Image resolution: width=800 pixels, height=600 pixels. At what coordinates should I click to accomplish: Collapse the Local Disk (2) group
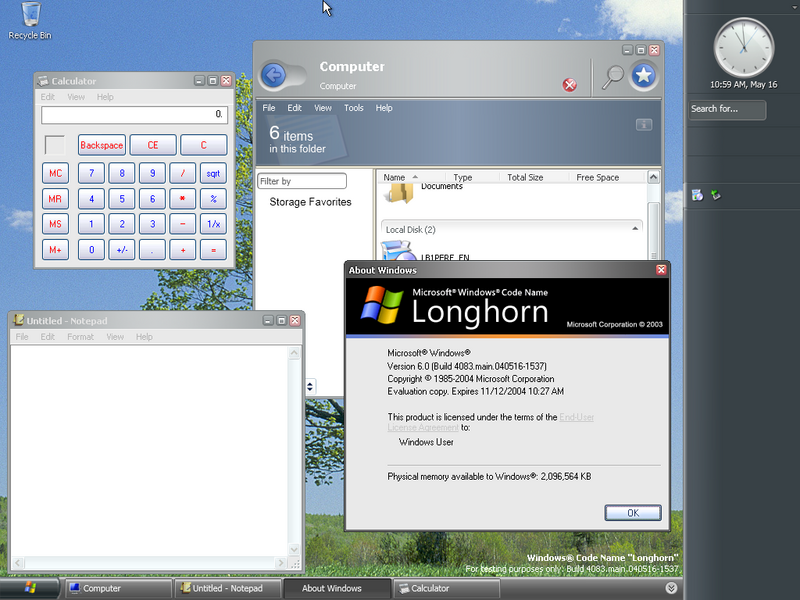tap(635, 229)
